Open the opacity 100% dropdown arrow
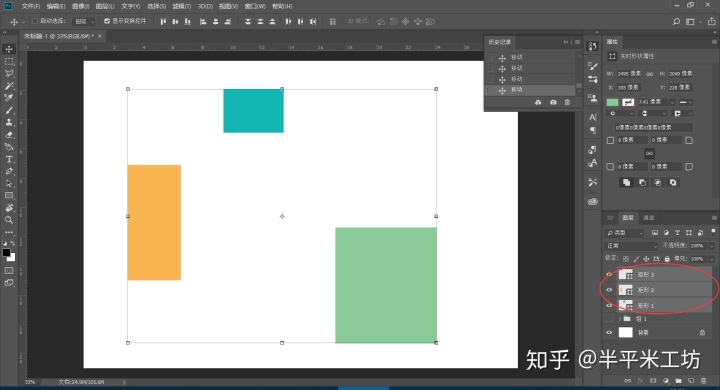This screenshot has width=720, height=390. pos(711,246)
